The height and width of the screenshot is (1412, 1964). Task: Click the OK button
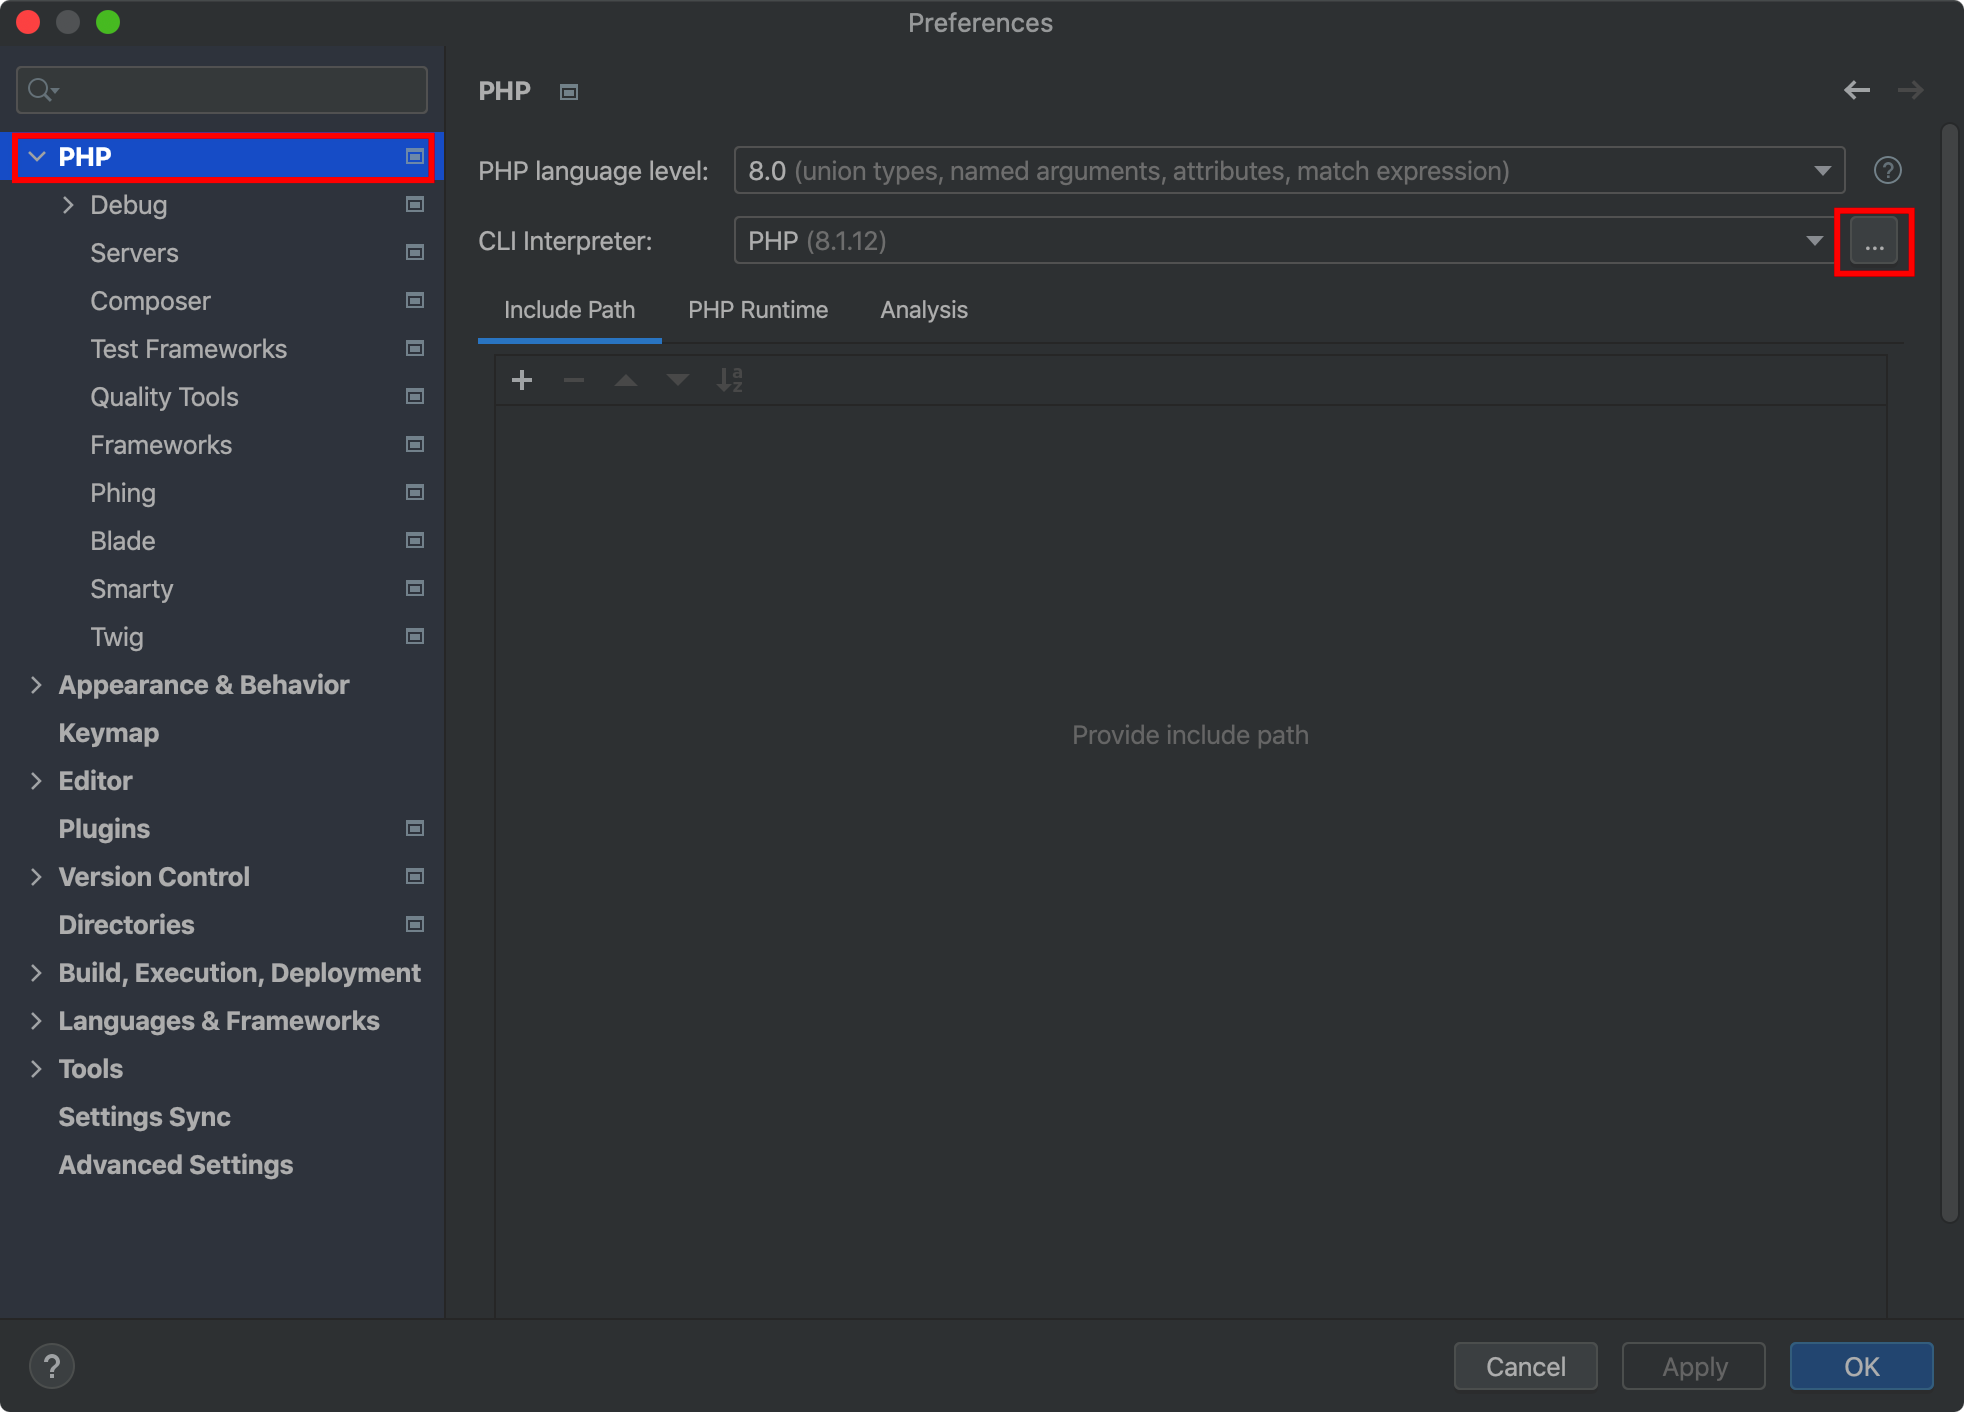click(x=1860, y=1366)
